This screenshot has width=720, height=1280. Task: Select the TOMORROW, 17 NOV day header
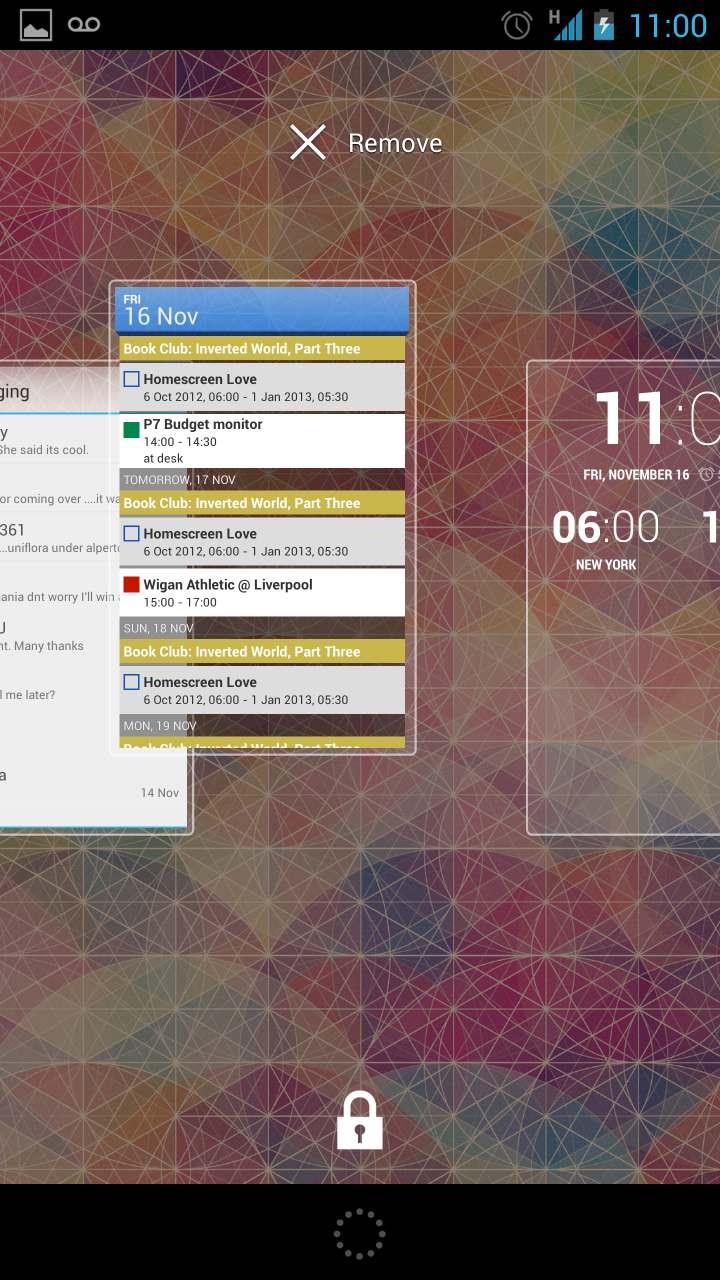point(262,480)
